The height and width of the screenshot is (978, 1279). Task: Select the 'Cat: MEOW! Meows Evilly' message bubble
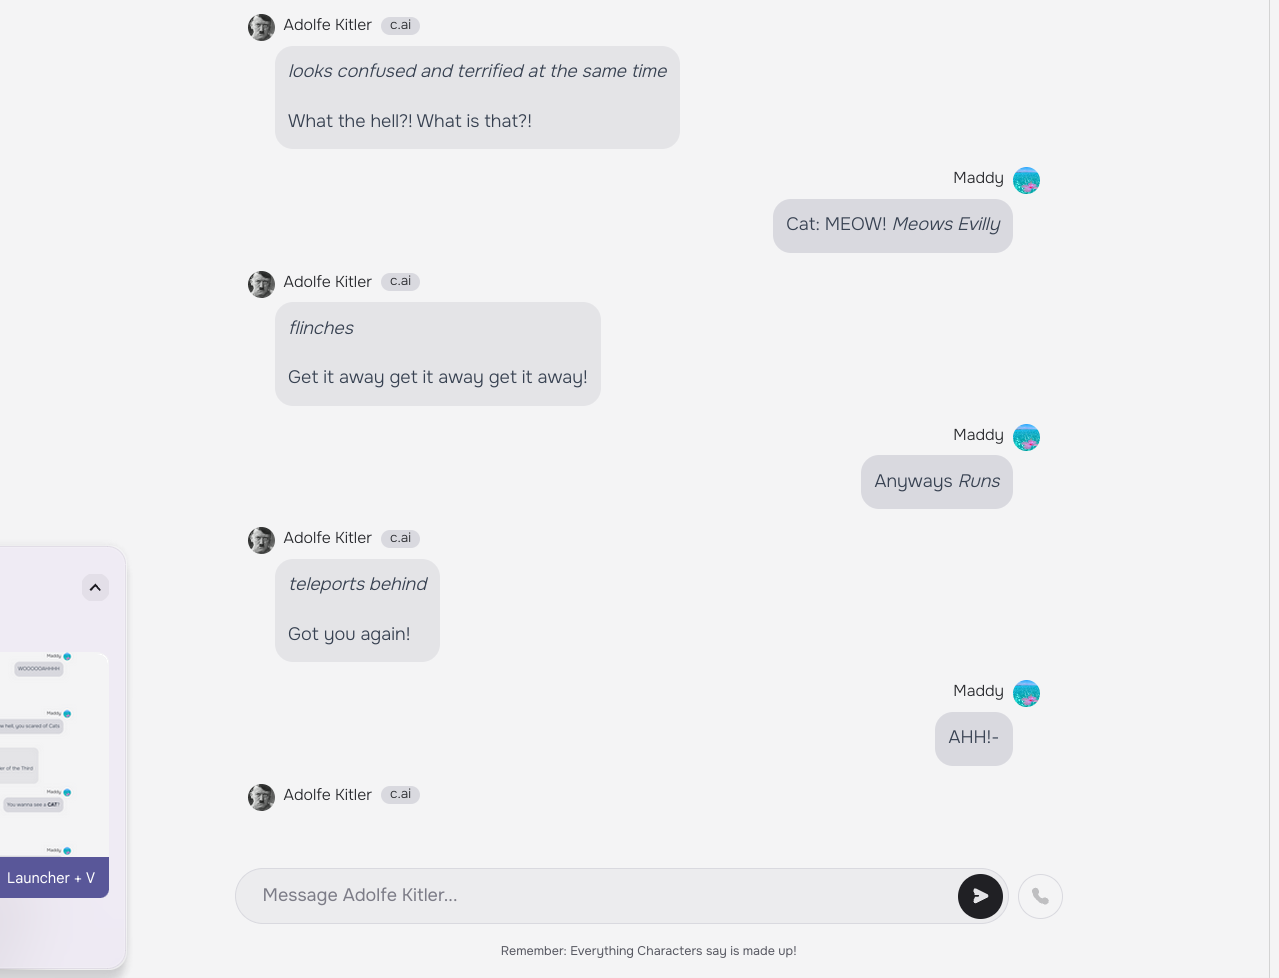893,226
